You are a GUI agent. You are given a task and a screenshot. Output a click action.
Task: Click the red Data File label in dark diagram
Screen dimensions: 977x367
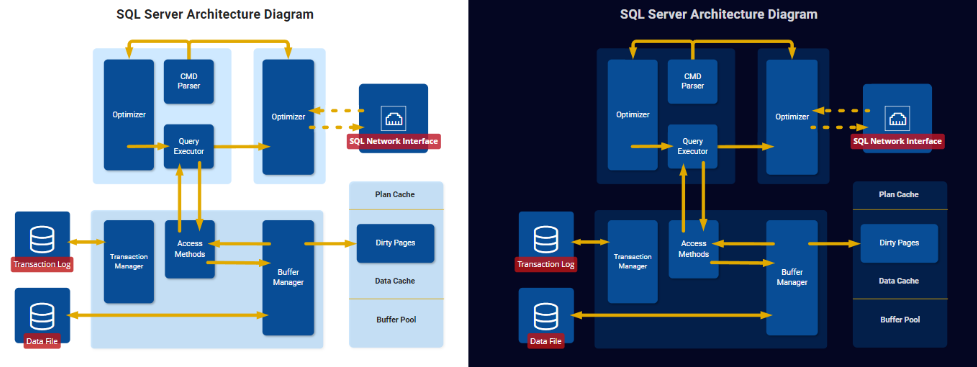[546, 341]
